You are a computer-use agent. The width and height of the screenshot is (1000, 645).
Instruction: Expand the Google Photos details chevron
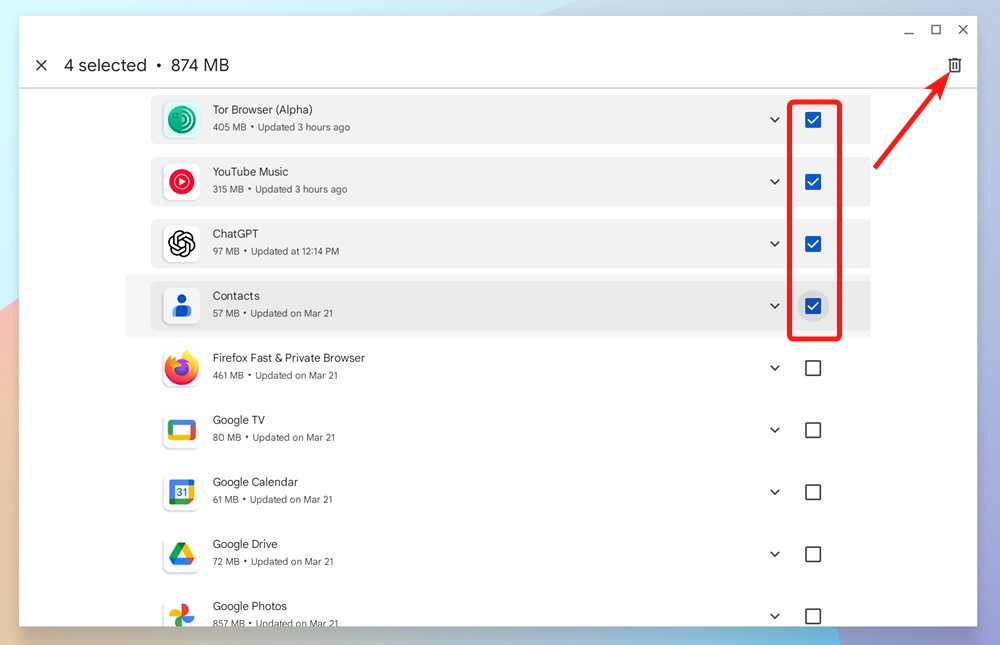(775, 616)
